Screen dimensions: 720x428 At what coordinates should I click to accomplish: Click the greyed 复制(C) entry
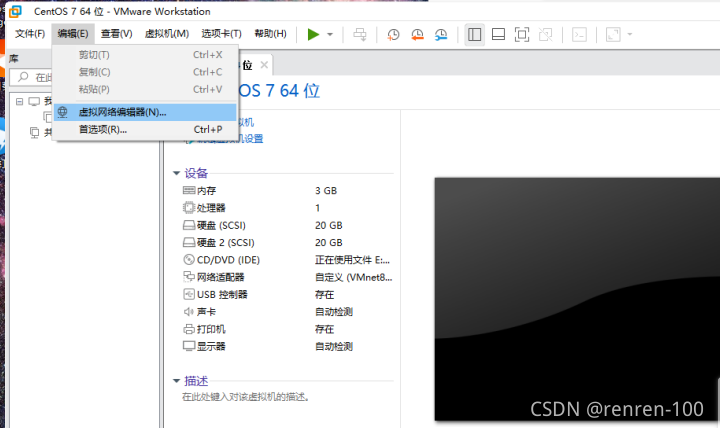(145, 72)
